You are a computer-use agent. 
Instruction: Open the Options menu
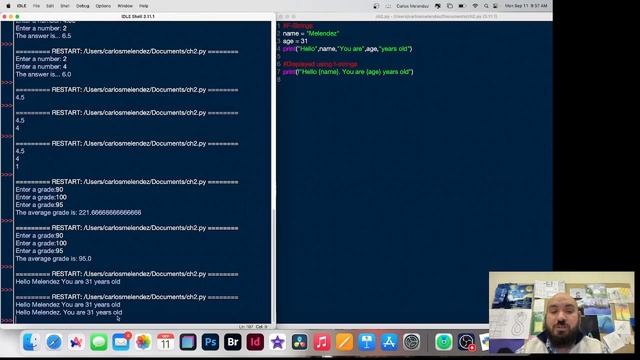pyautogui.click(x=103, y=6)
